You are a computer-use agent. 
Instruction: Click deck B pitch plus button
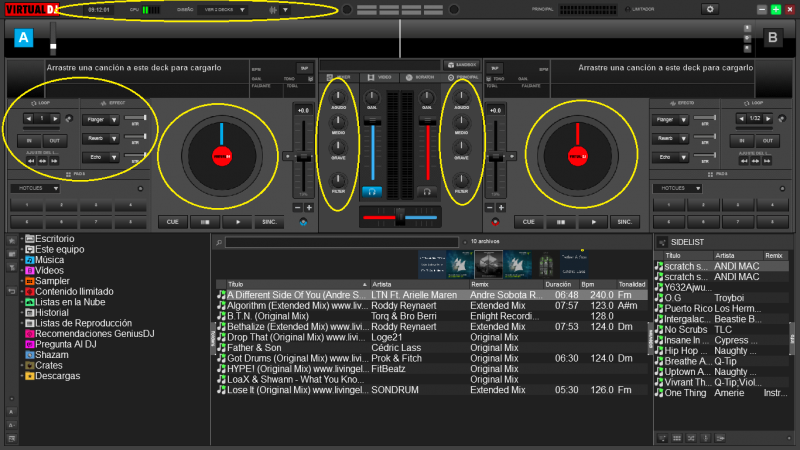tap(501, 208)
